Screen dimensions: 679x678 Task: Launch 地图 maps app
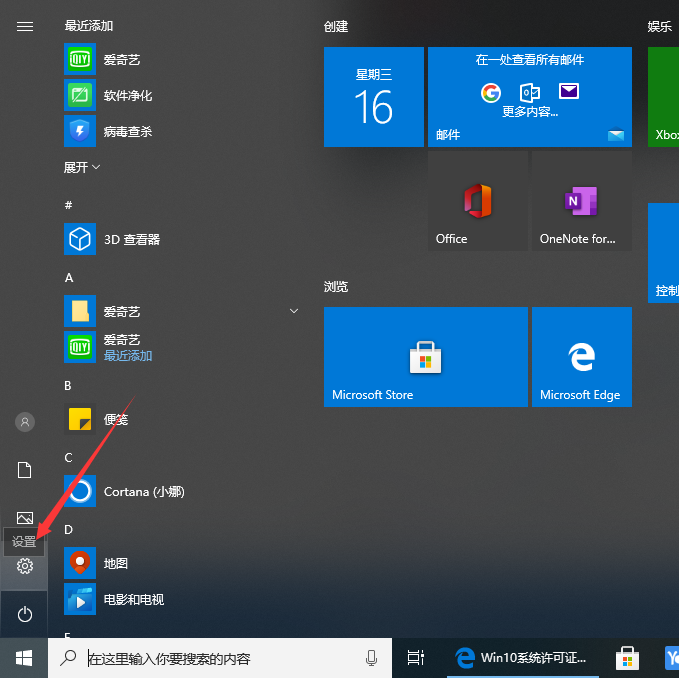115,564
